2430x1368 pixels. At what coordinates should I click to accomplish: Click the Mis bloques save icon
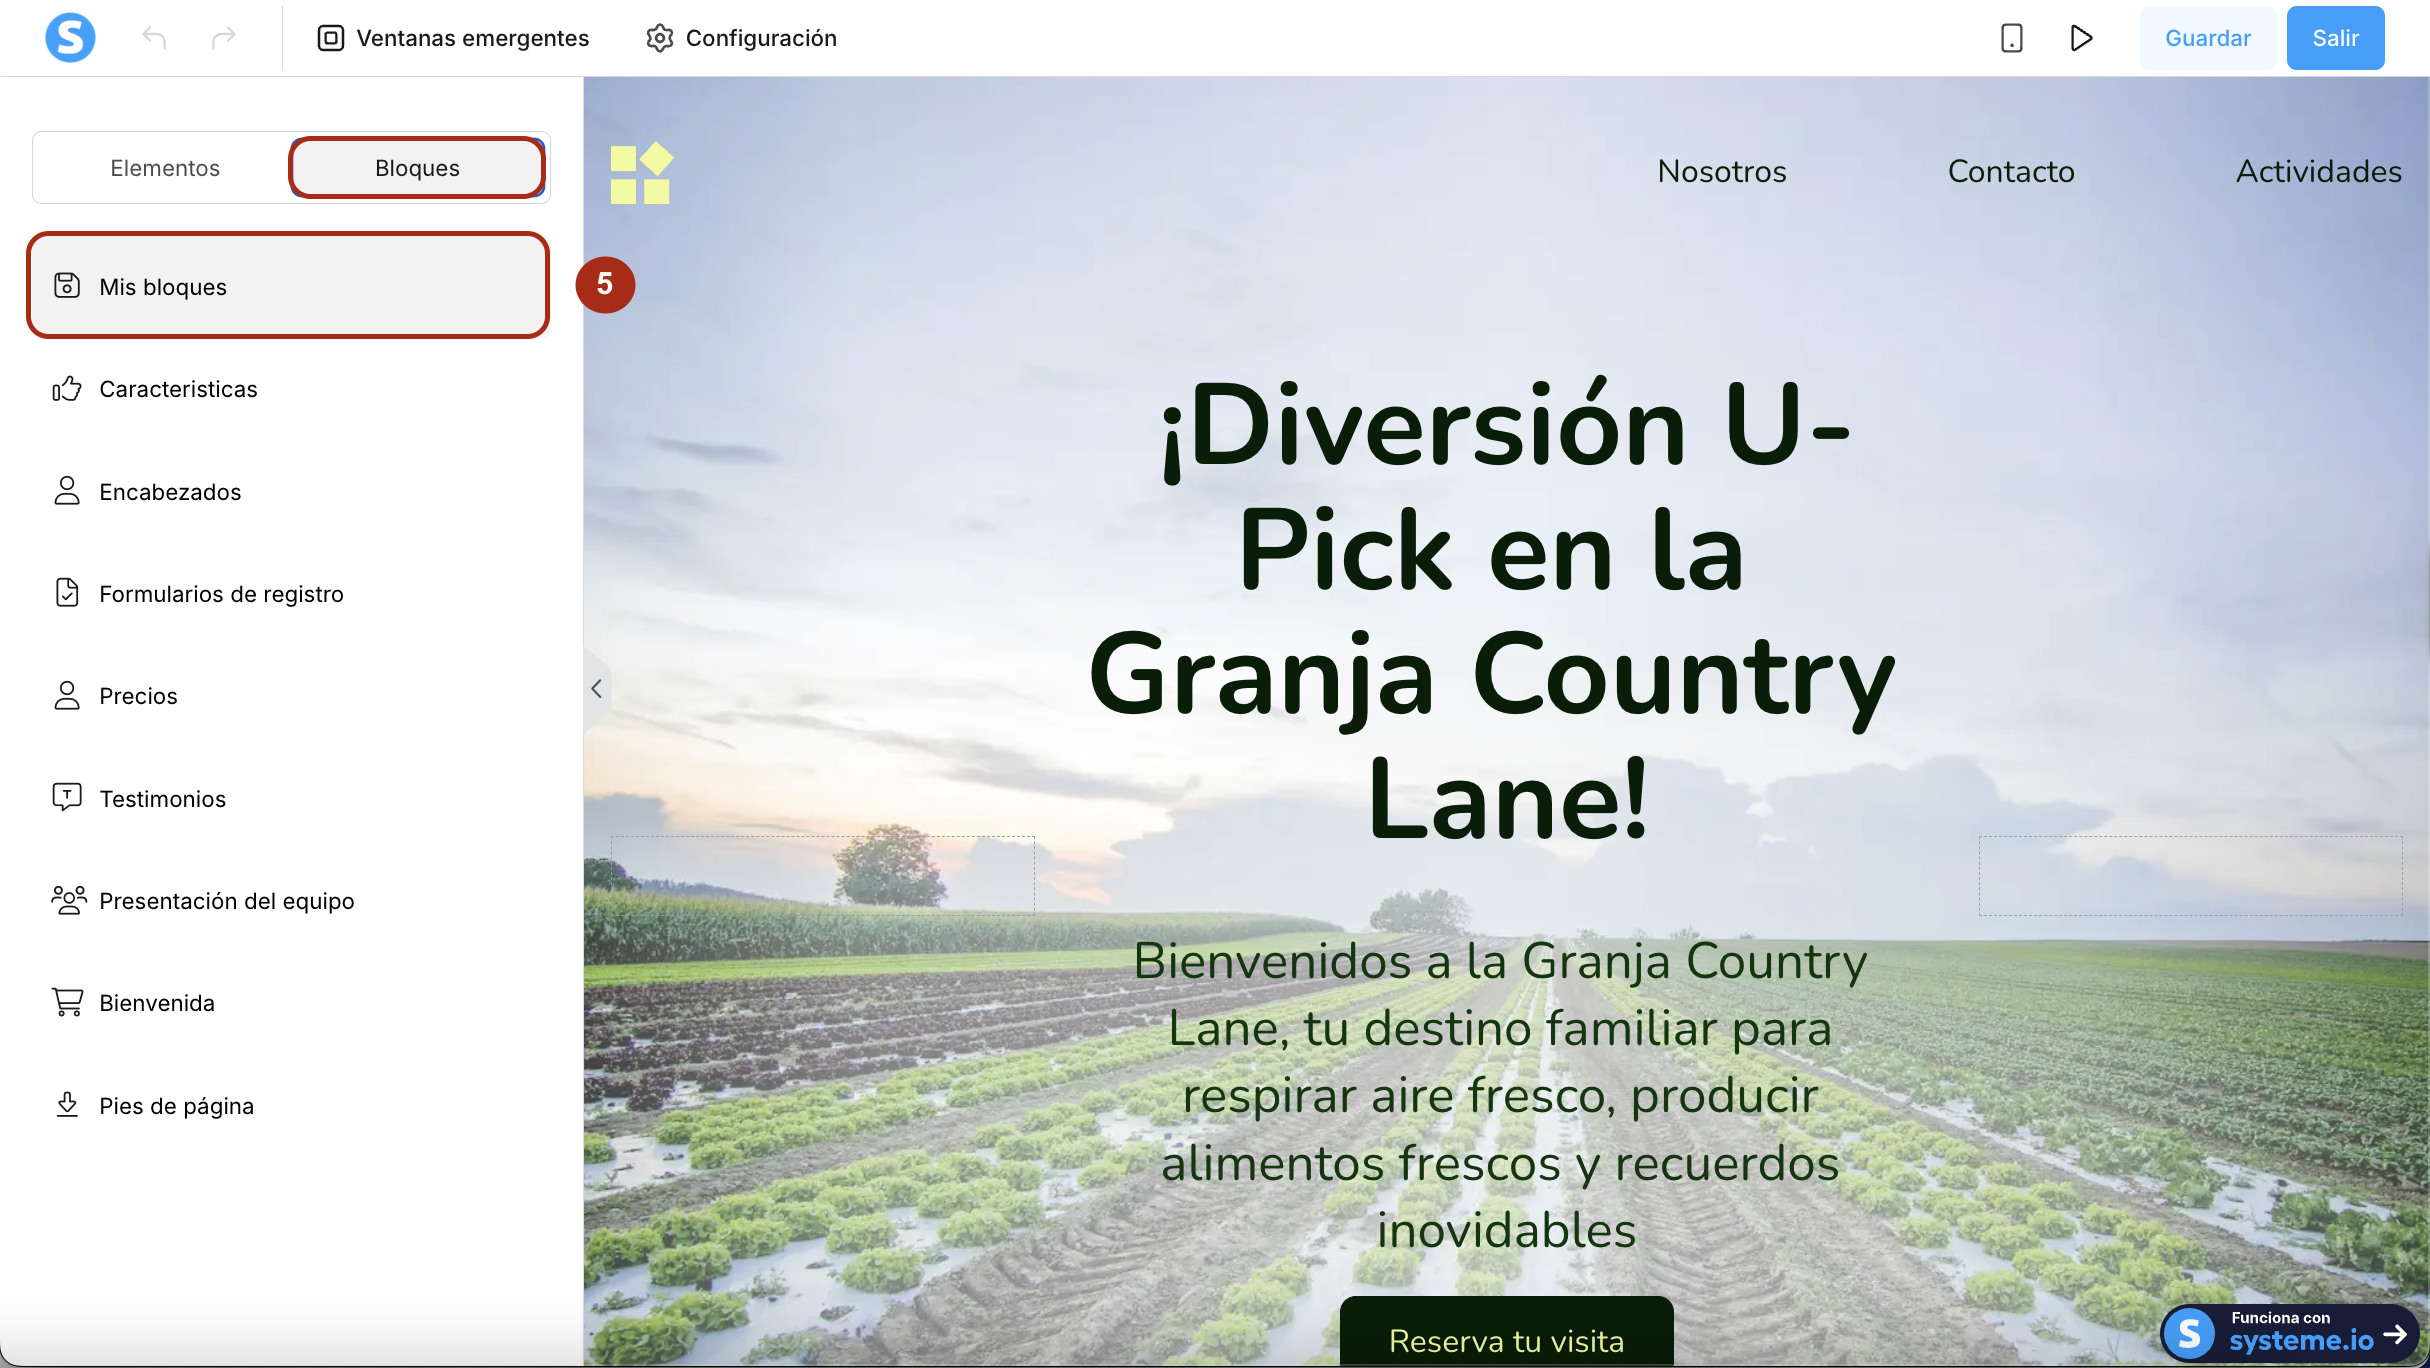tap(67, 286)
